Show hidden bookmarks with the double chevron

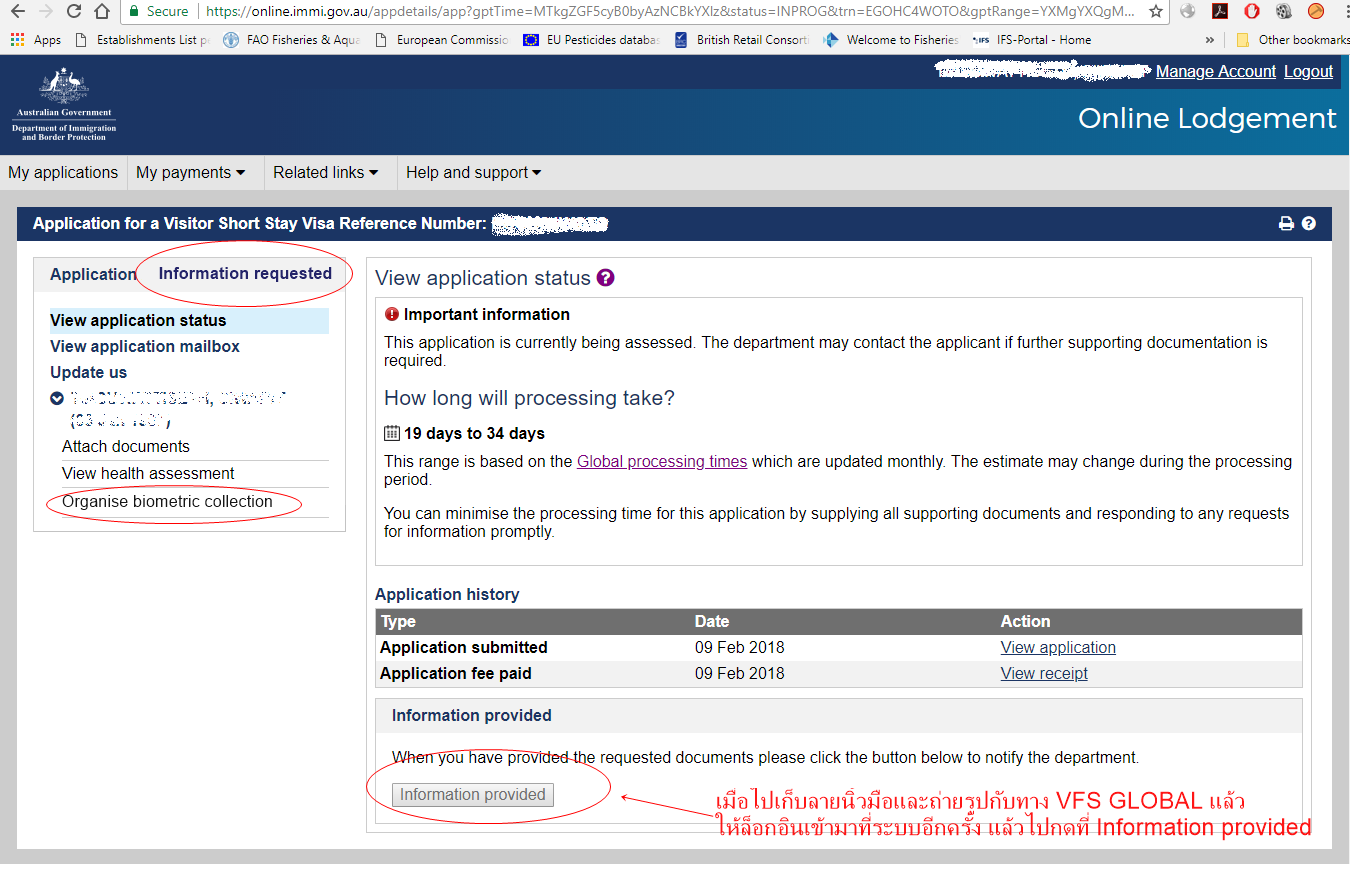1210,40
